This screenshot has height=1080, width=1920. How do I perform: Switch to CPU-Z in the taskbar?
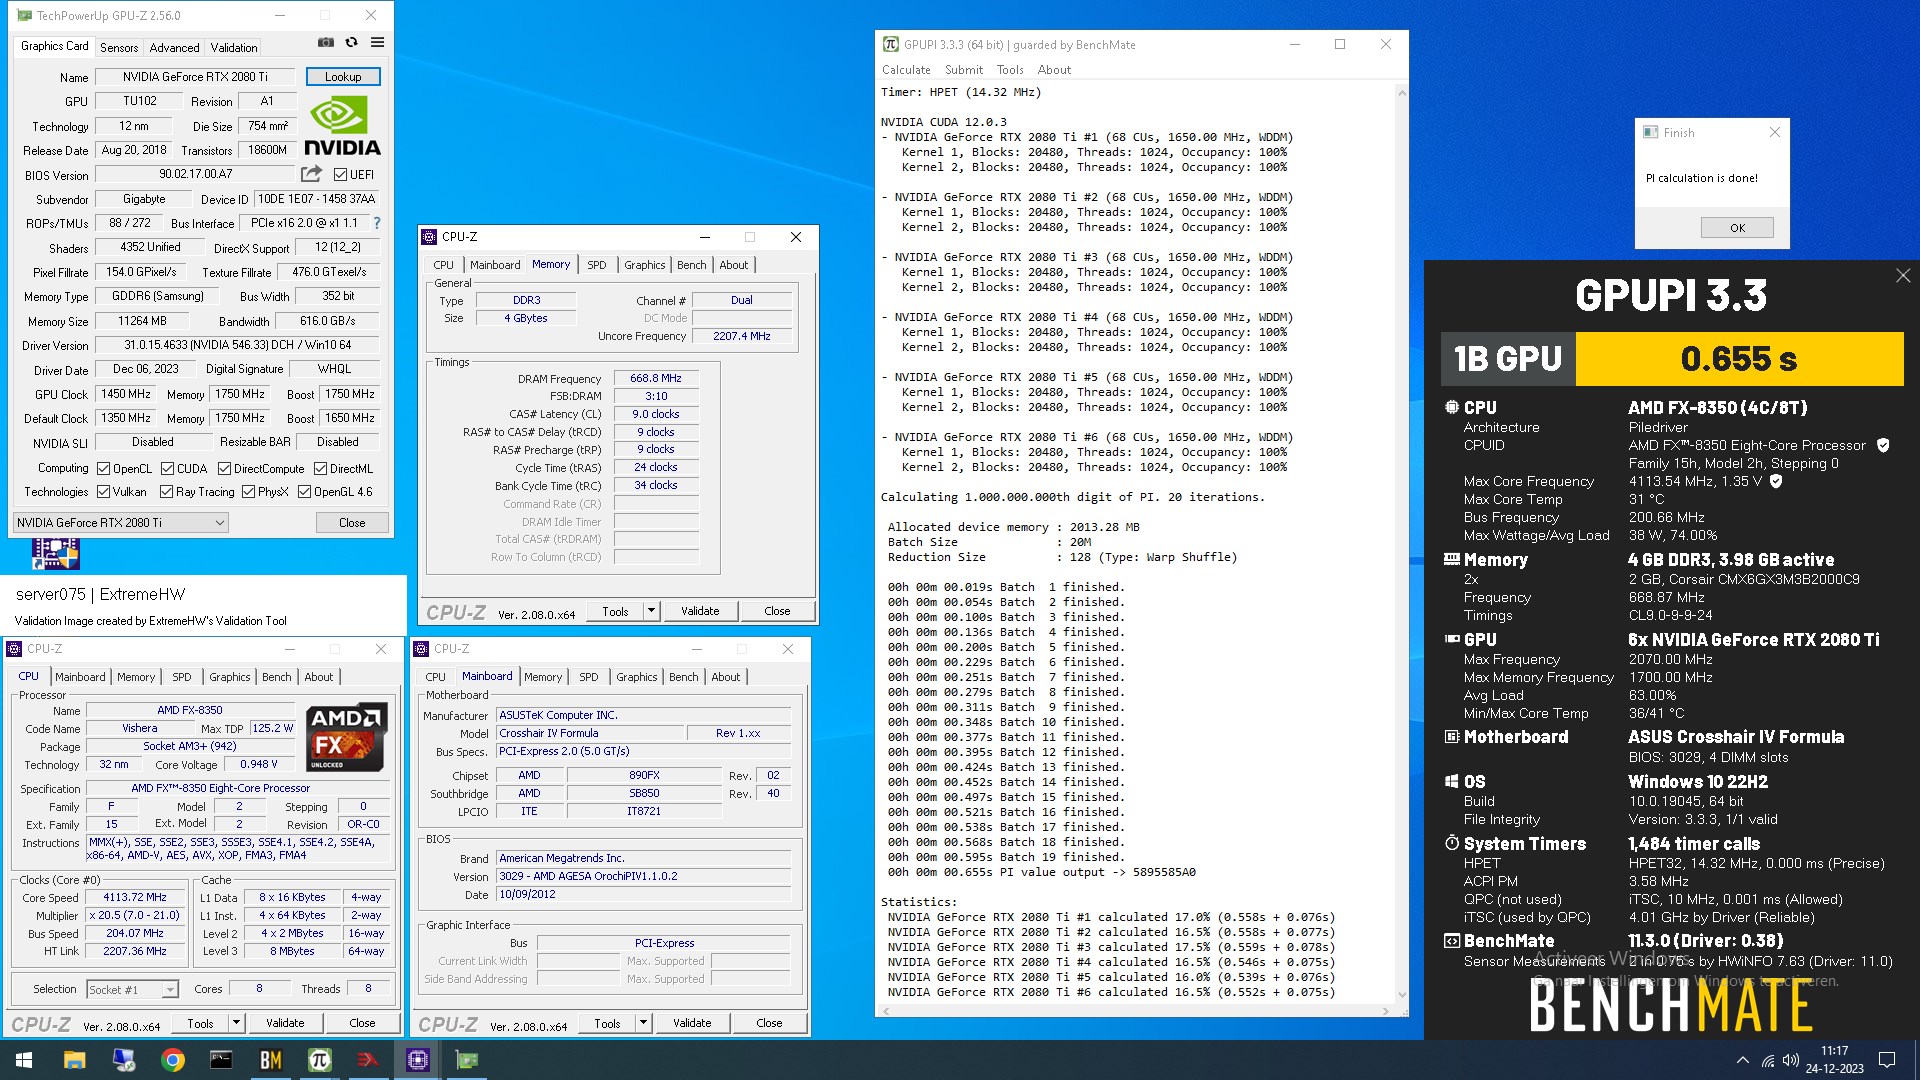418,1060
